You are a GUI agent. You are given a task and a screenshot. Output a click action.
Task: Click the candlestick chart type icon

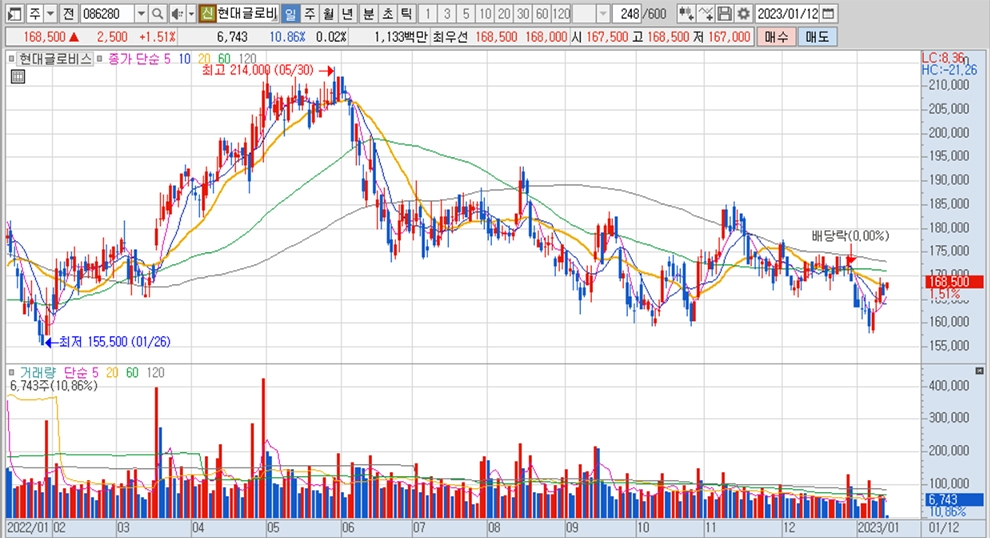pyautogui.click(x=686, y=13)
